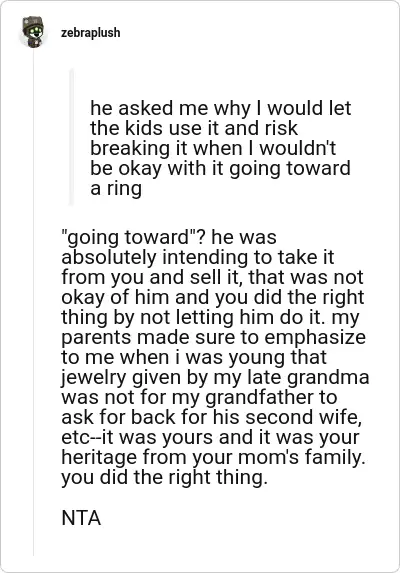Click the vertical thread line below the avatar
This screenshot has width=400, height=573.
coord(33,303)
